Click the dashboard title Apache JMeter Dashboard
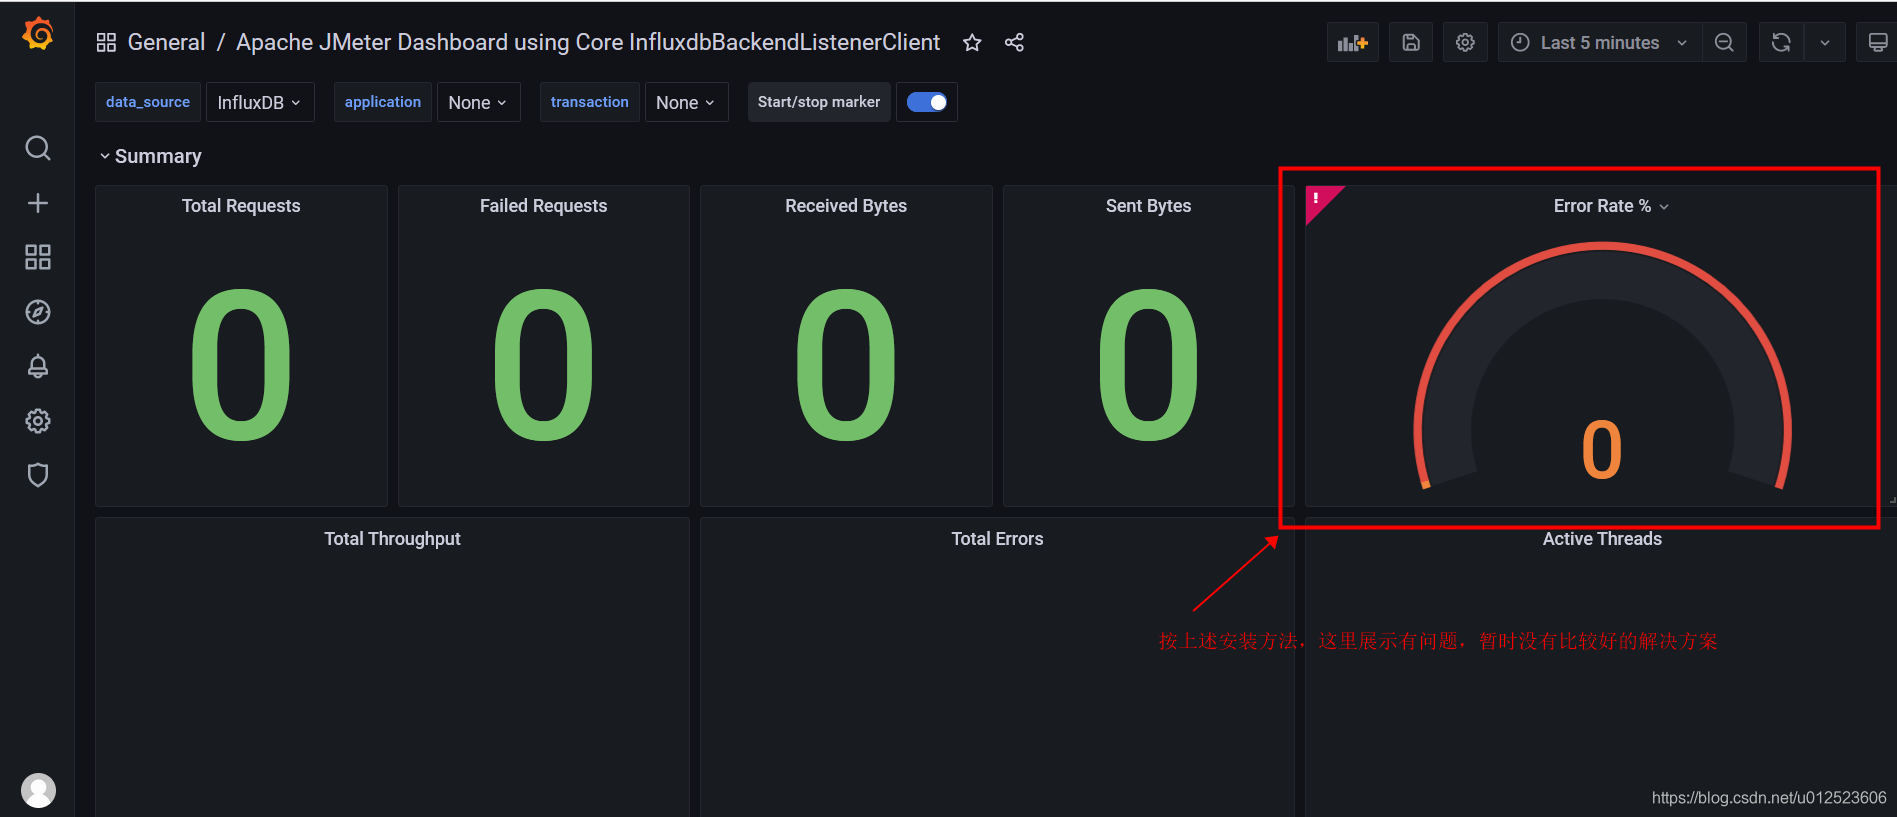The image size is (1897, 817). point(588,42)
